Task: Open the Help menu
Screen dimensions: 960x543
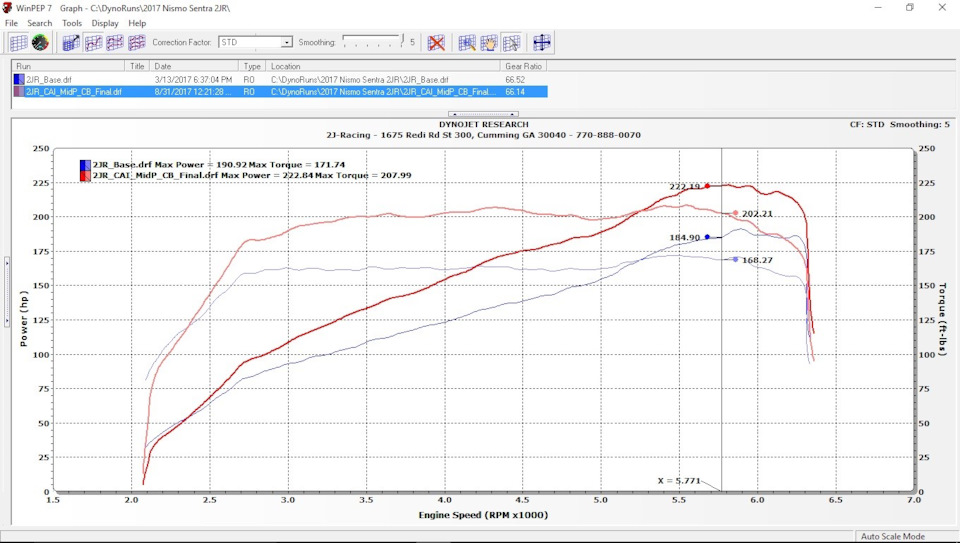Action: point(137,23)
